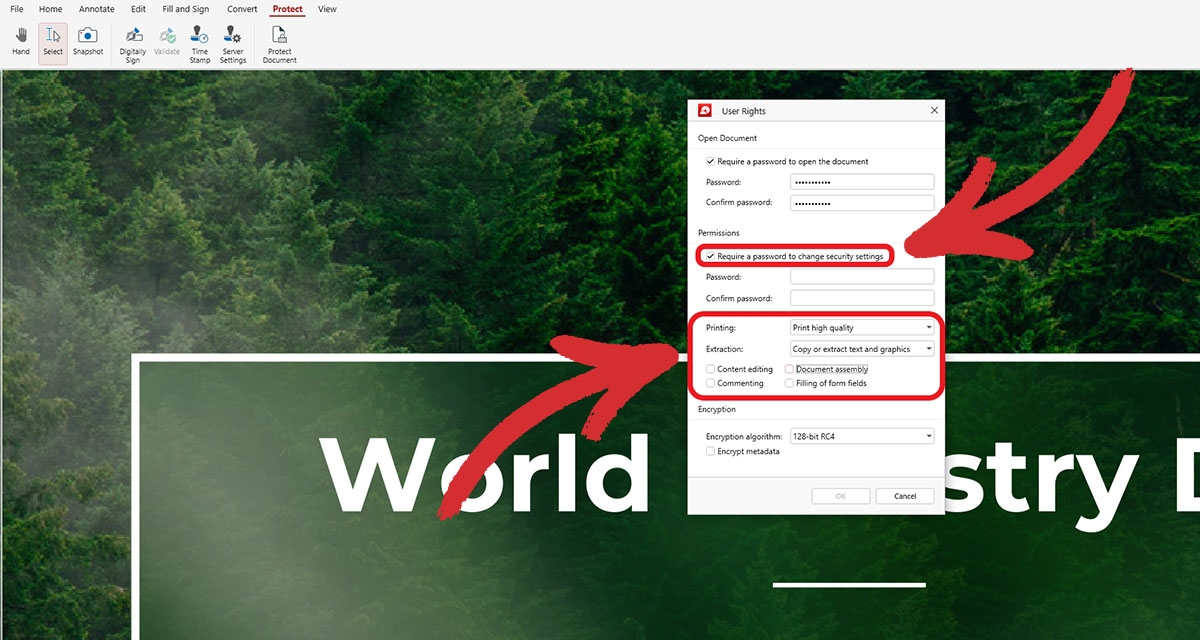The width and height of the screenshot is (1200, 640).
Task: Check Filling of form fields
Action: [x=789, y=383]
